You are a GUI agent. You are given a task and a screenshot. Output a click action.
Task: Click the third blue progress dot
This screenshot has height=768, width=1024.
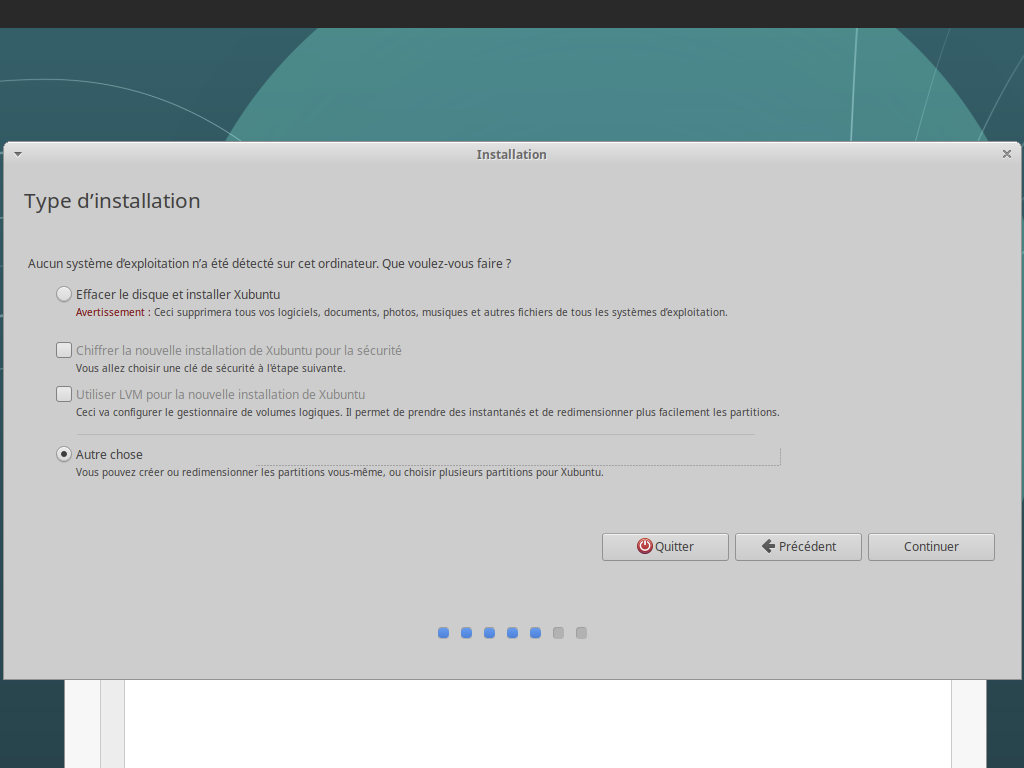489,633
